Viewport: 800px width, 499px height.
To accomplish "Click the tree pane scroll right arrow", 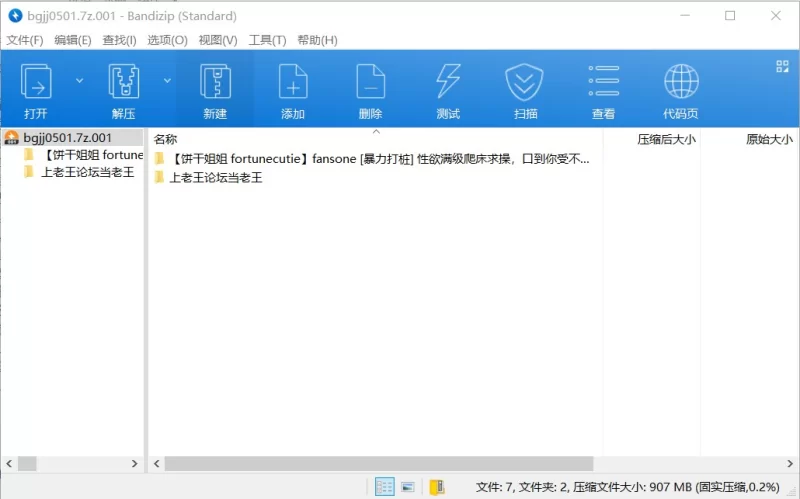I will 134,463.
